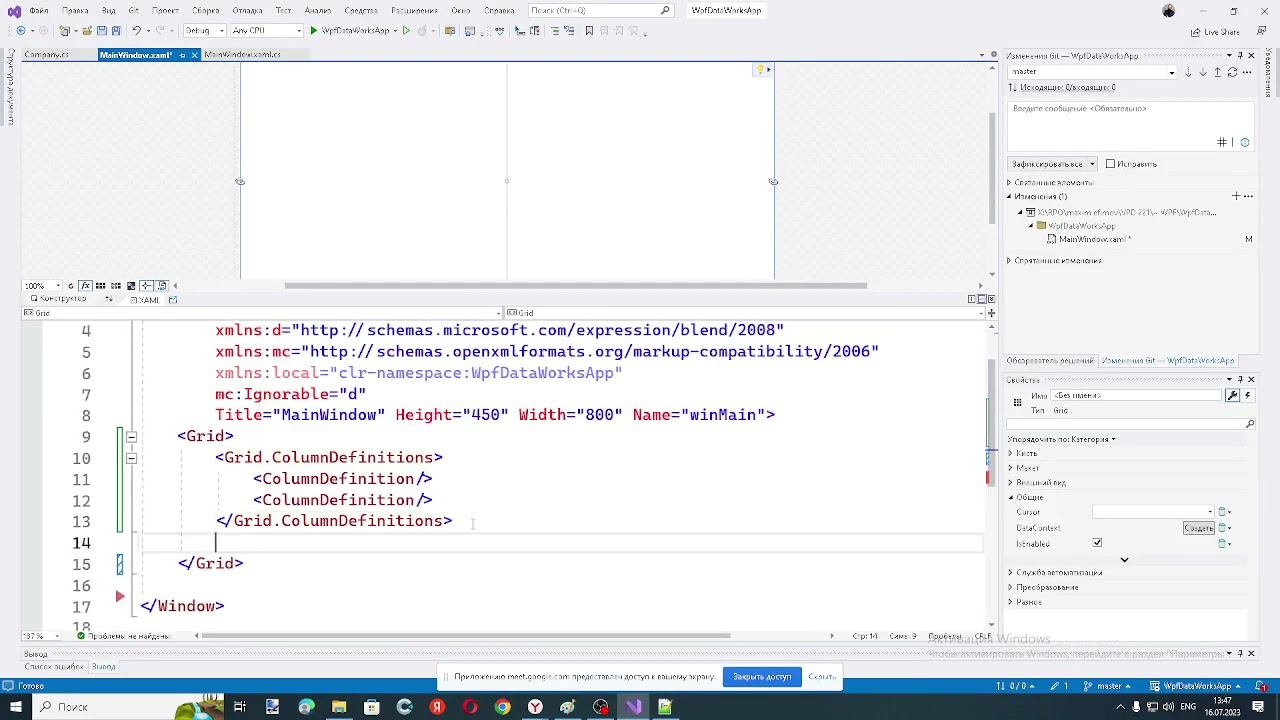
Task: Click the Git push up-arrow icon
Action: pyautogui.click(x=1217, y=72)
